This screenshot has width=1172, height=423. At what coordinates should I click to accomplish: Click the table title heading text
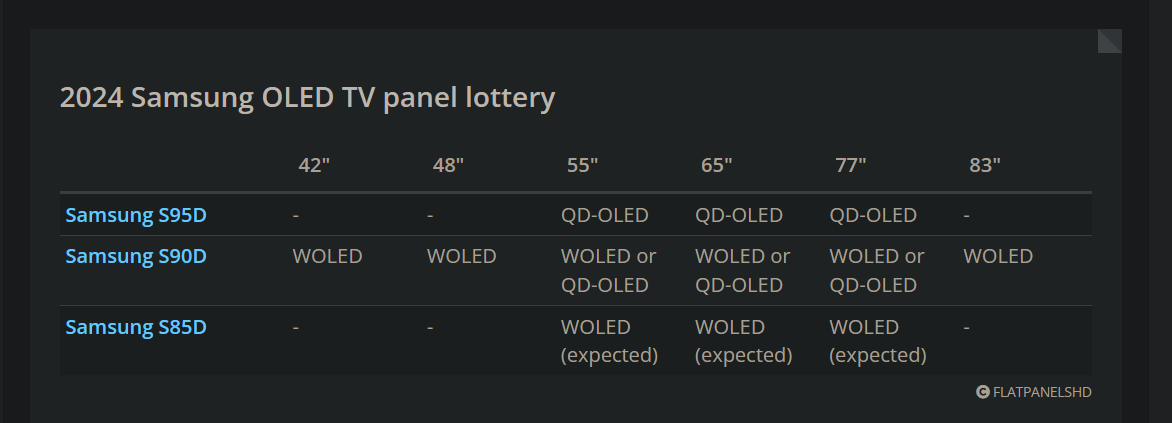[307, 98]
